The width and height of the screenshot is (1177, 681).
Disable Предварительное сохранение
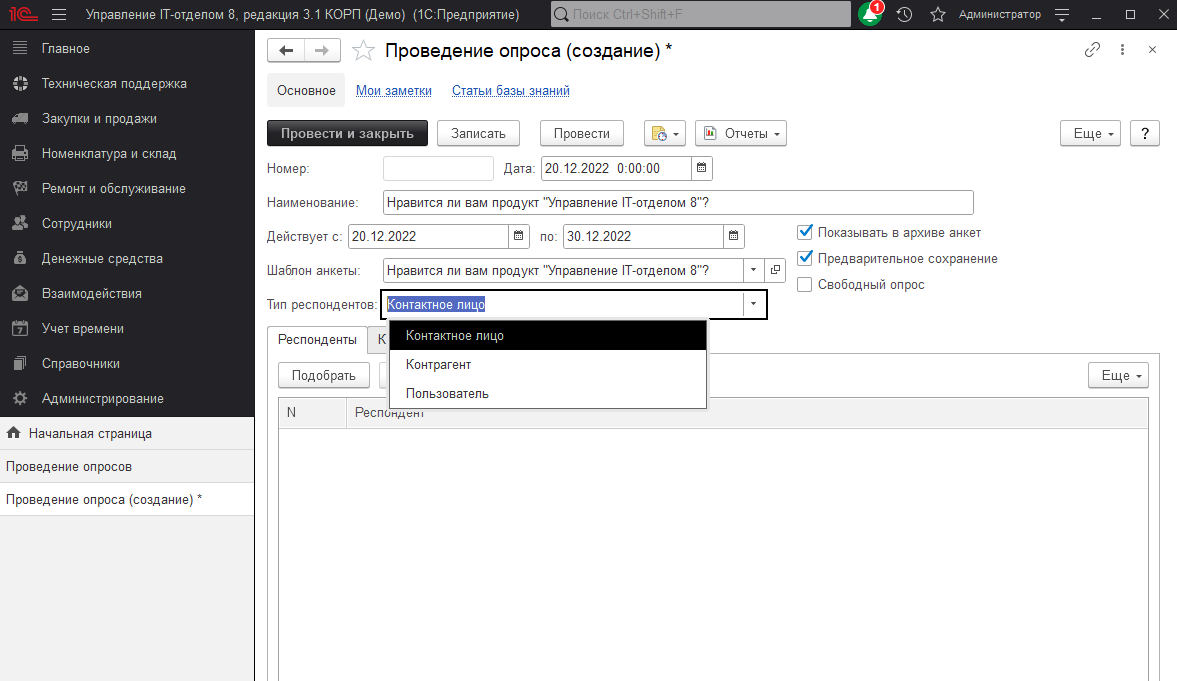coord(804,258)
